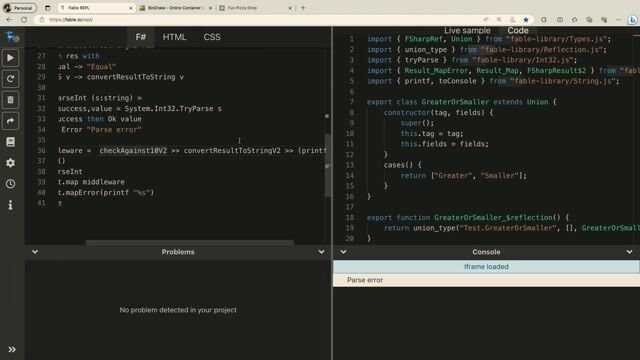Click the clipboard icon in the sidebar
640x360 pixels.
tap(11, 100)
